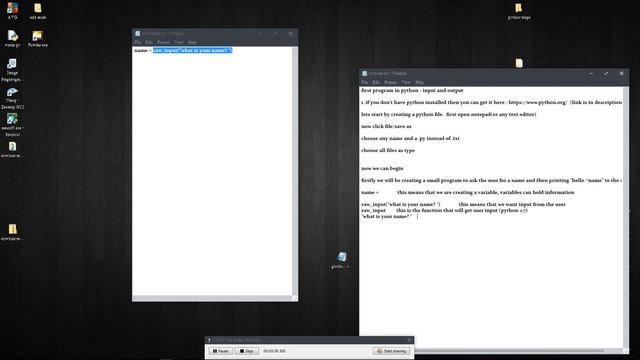Image resolution: width=640 pixels, height=360 pixels.
Task: Open the Nmap - Zenmap GUI shortcut
Action: (12, 92)
